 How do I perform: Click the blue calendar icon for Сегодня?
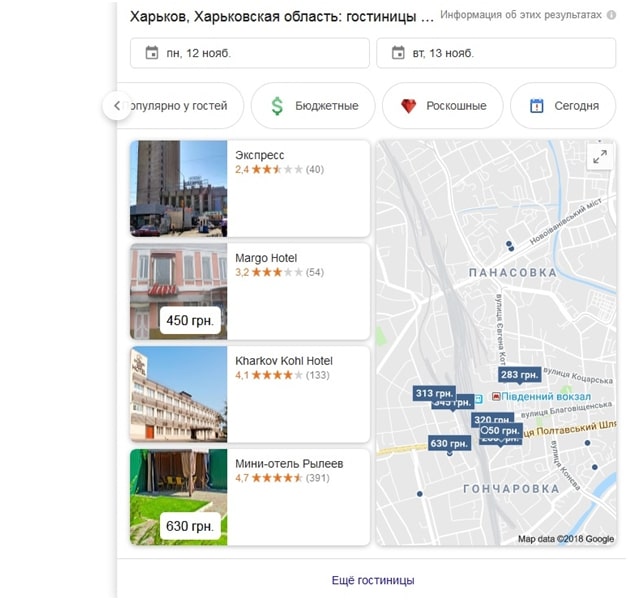(x=536, y=106)
